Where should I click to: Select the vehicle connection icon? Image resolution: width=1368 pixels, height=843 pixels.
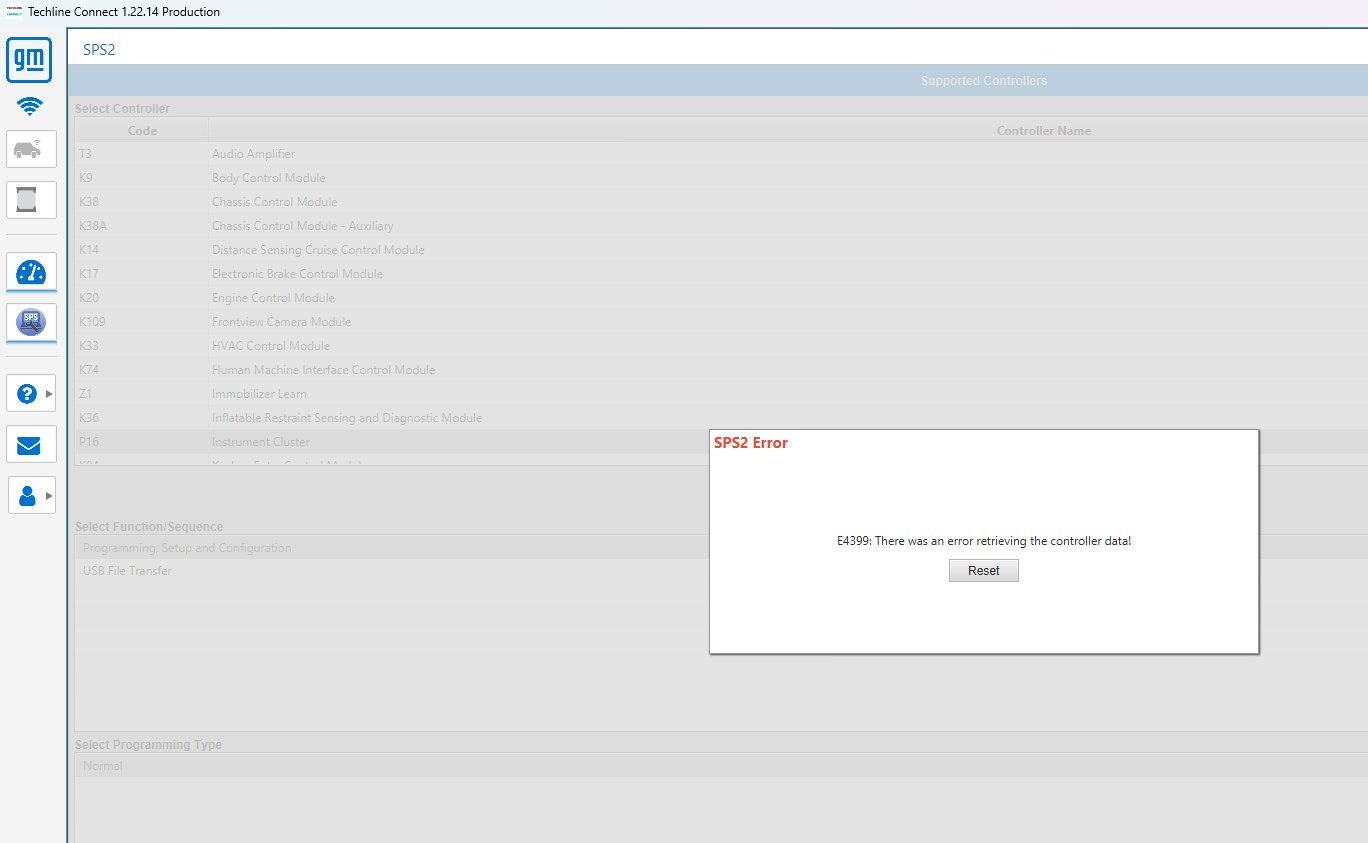point(31,149)
